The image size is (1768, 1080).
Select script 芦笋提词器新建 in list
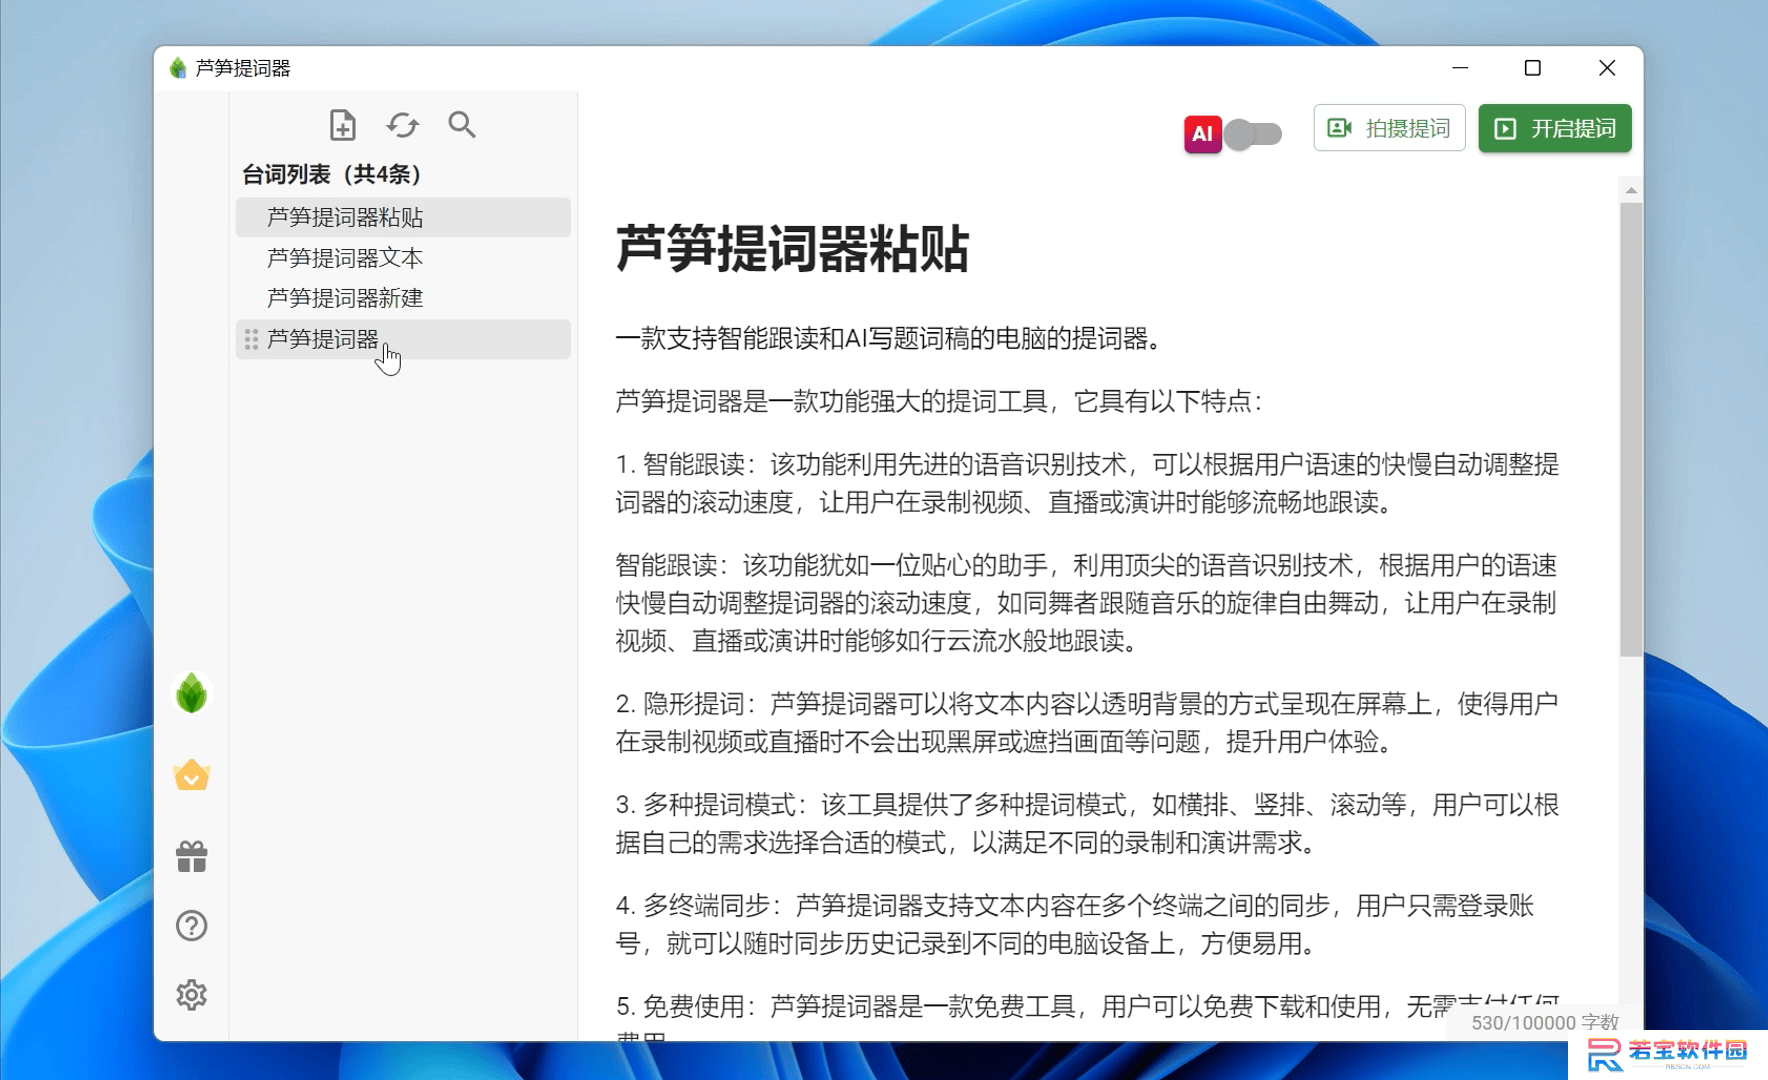point(403,298)
